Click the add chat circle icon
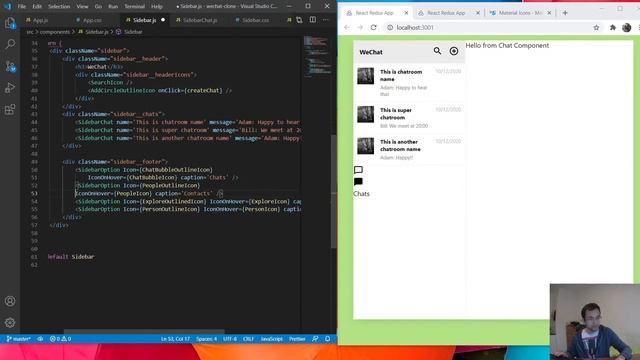 pos(453,51)
